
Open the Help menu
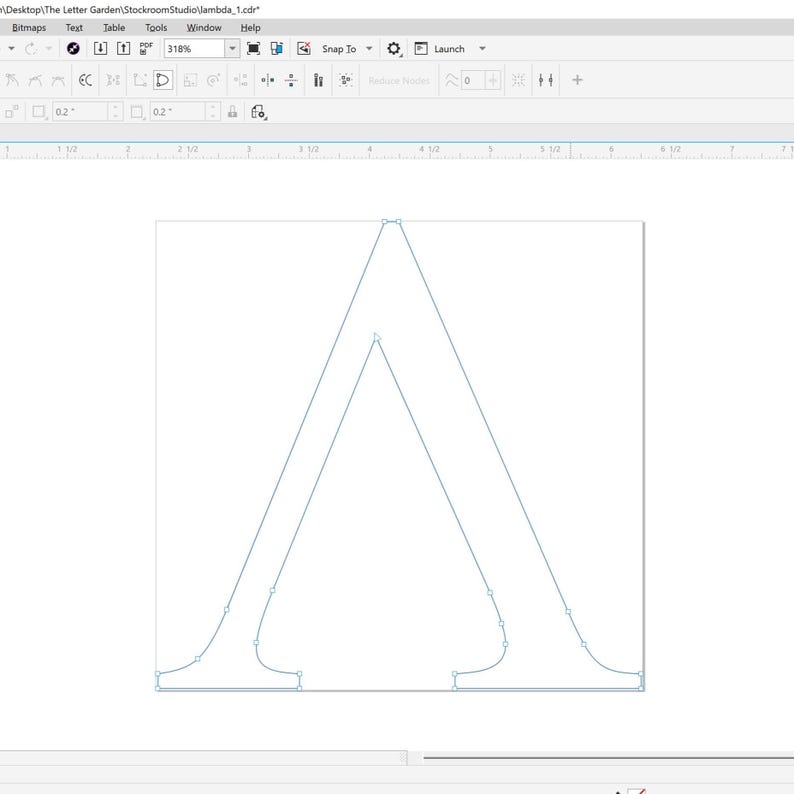[x=251, y=28]
